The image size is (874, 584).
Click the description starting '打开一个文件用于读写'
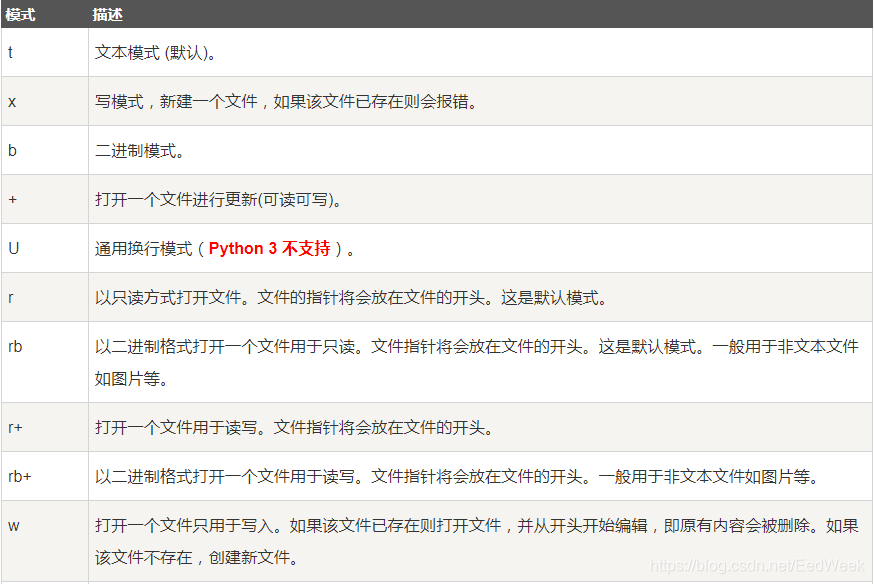tap(294, 427)
